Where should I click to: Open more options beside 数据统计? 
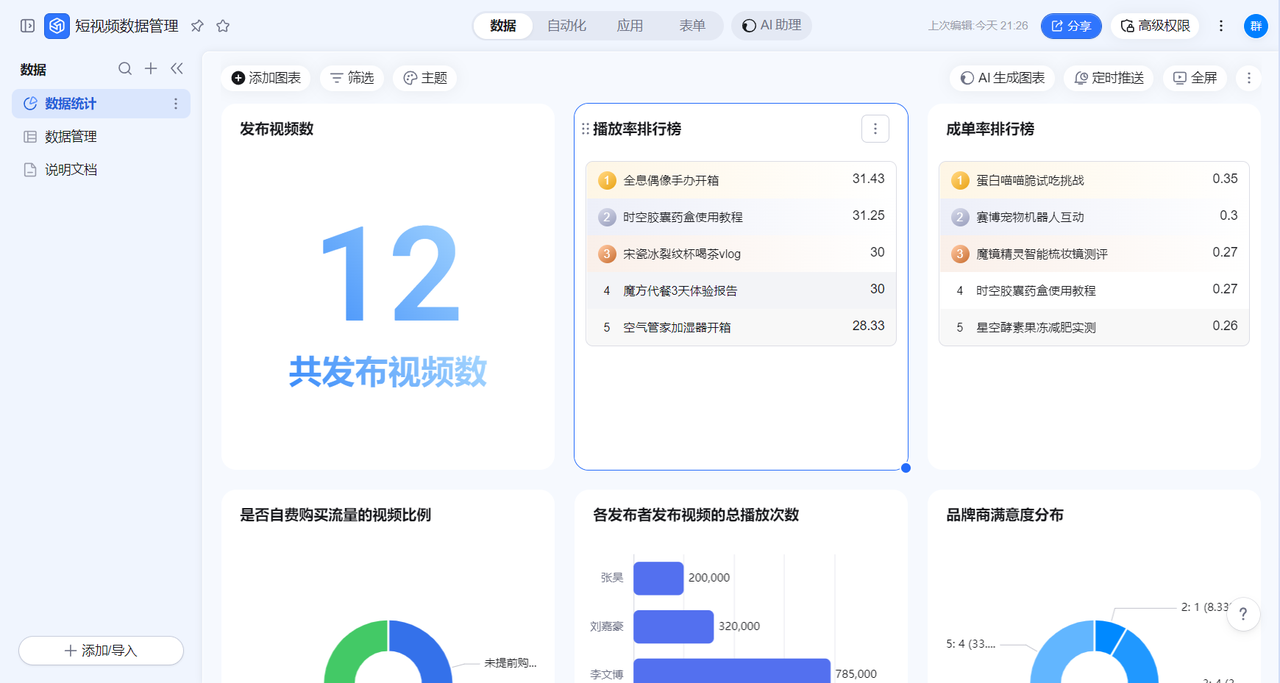176,104
